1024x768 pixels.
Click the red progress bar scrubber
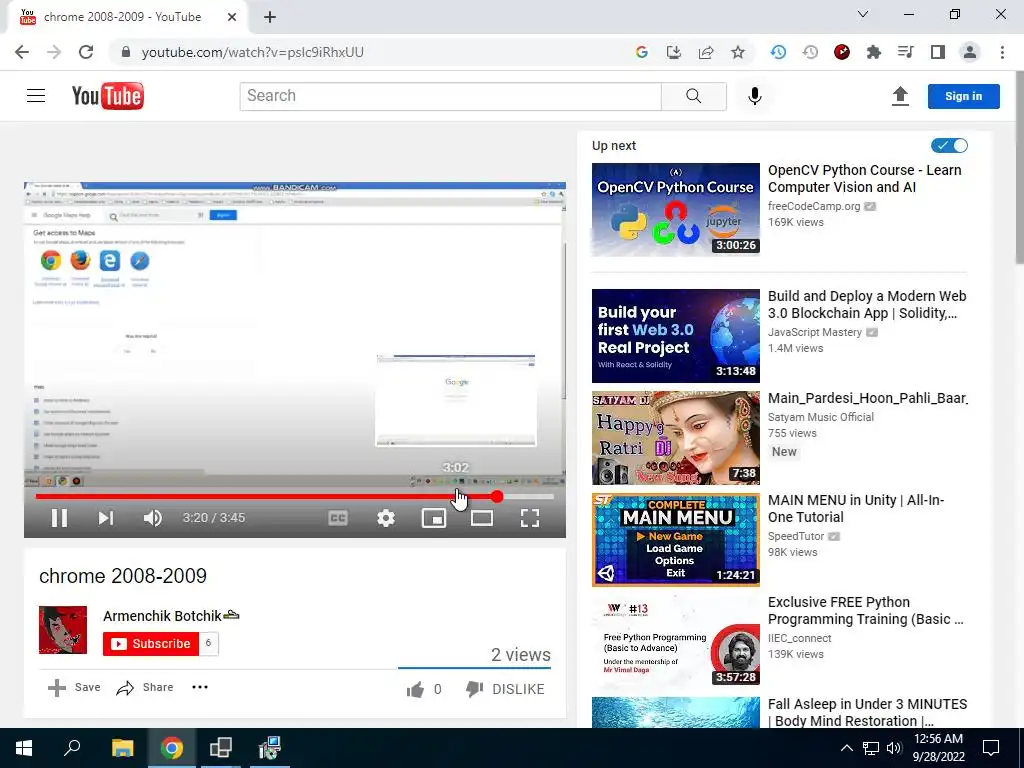pyautogui.click(x=497, y=497)
